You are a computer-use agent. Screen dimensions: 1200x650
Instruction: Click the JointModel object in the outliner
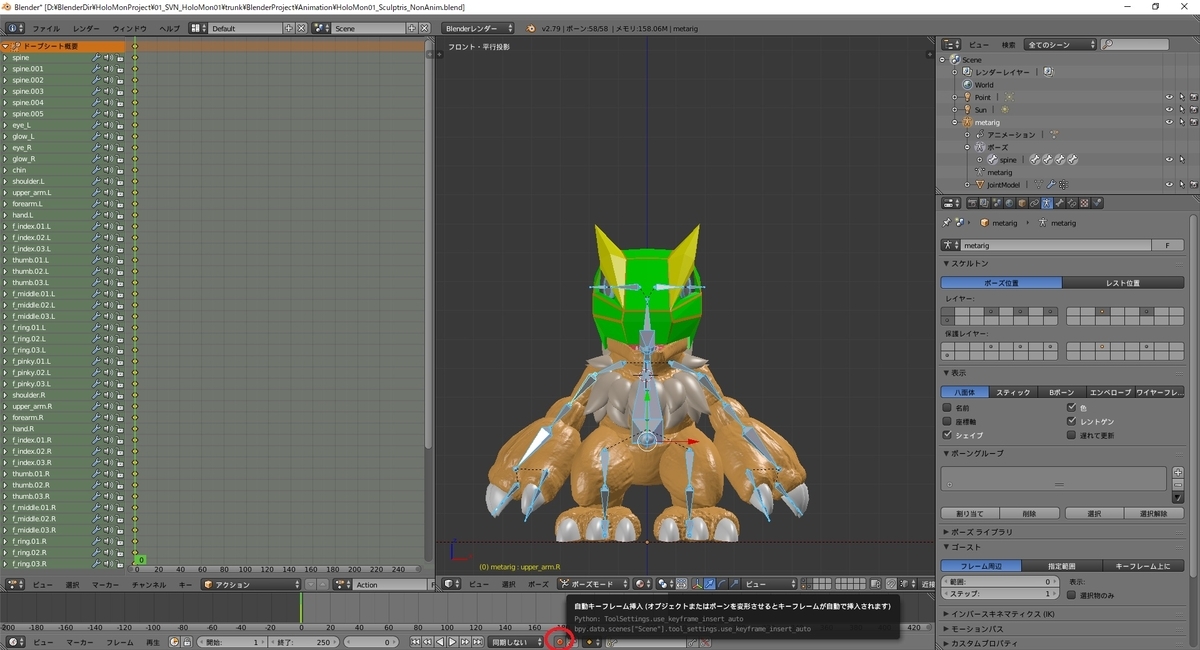point(1003,184)
